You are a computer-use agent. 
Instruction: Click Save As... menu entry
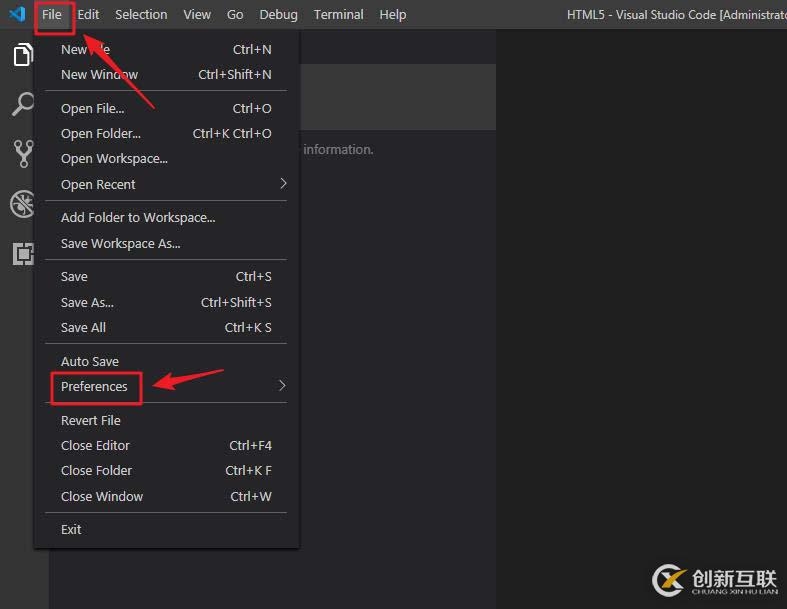[x=166, y=302]
